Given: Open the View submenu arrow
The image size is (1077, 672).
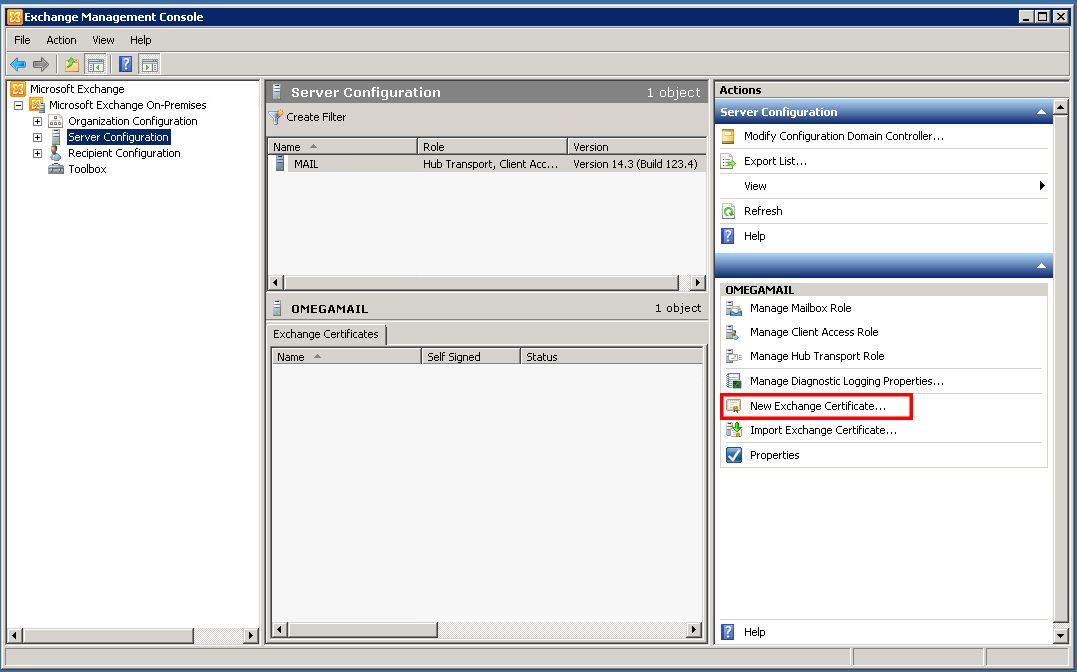Looking at the screenshot, I should point(1042,186).
